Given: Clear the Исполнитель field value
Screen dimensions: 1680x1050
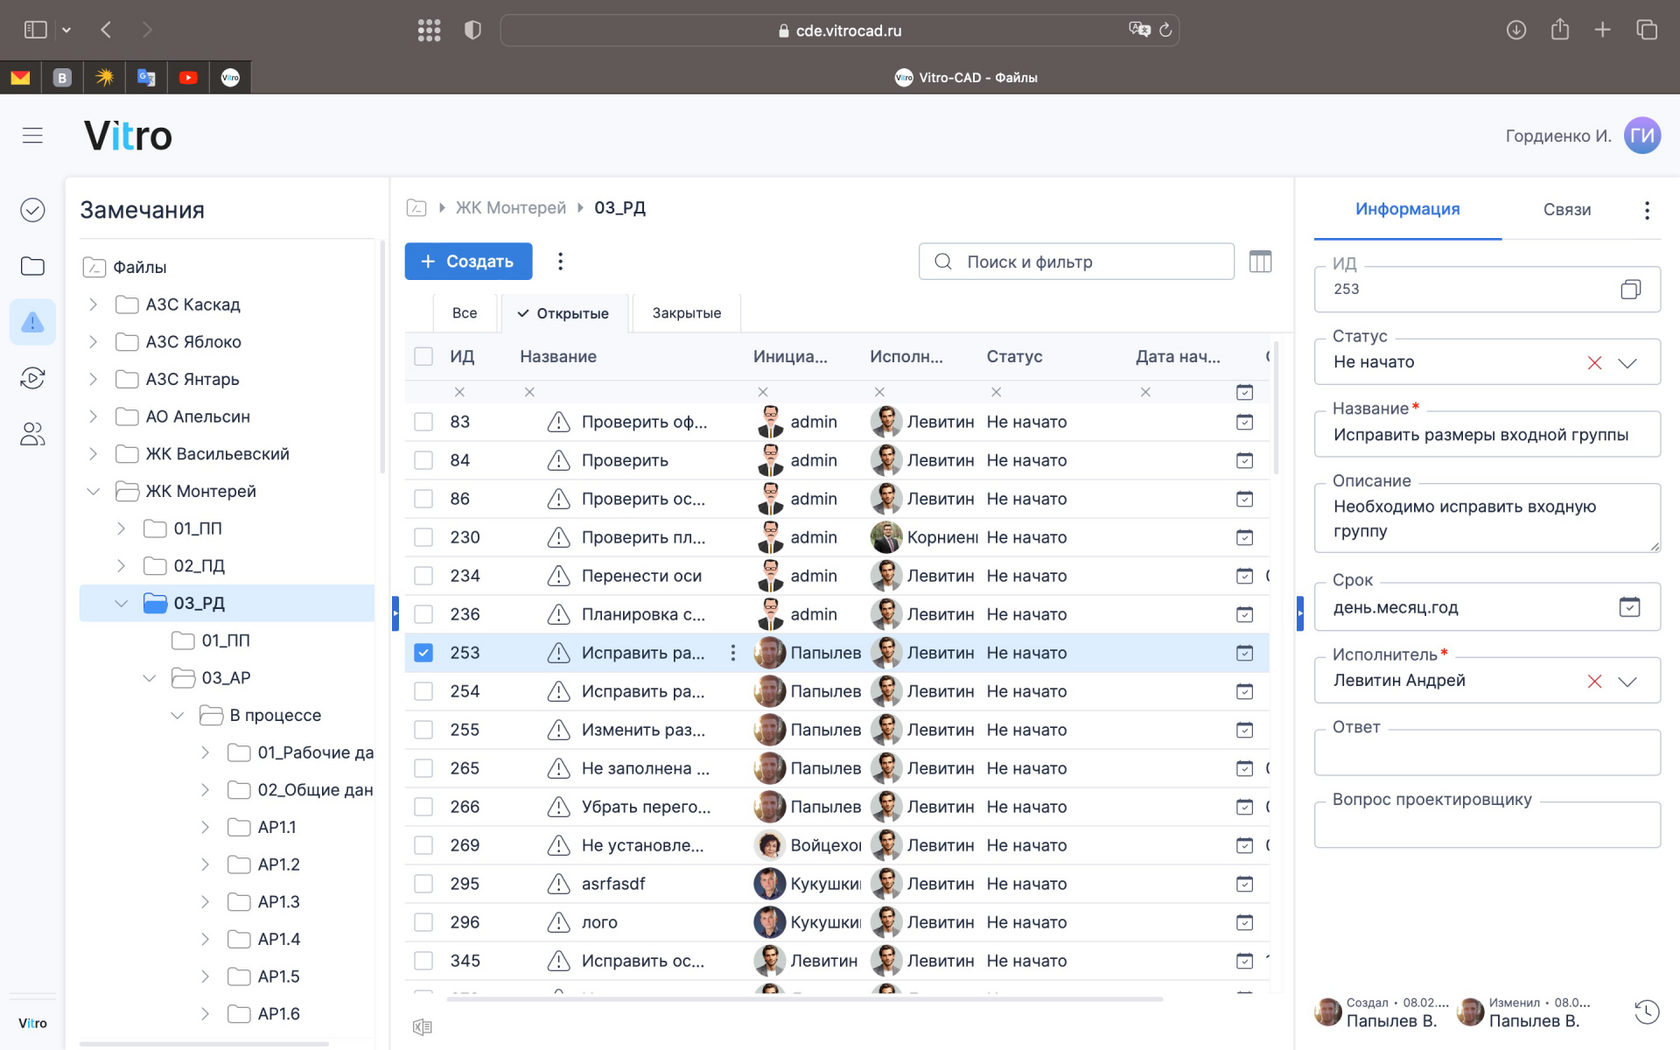Looking at the screenshot, I should (1594, 681).
